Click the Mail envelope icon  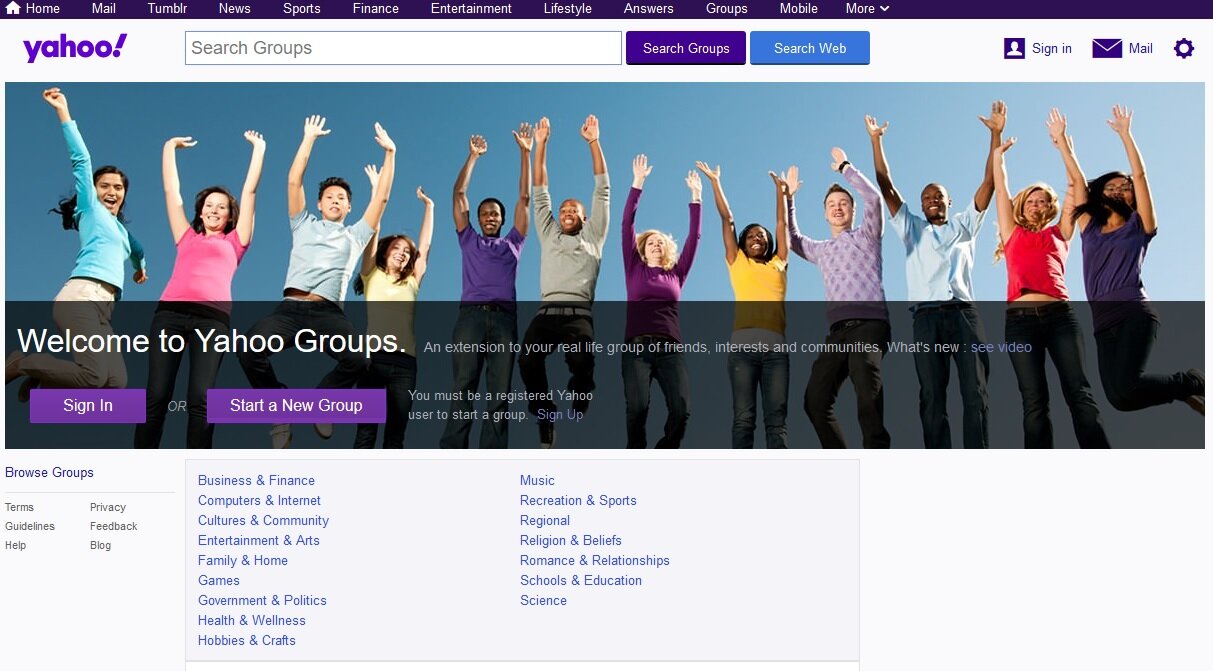(1107, 48)
